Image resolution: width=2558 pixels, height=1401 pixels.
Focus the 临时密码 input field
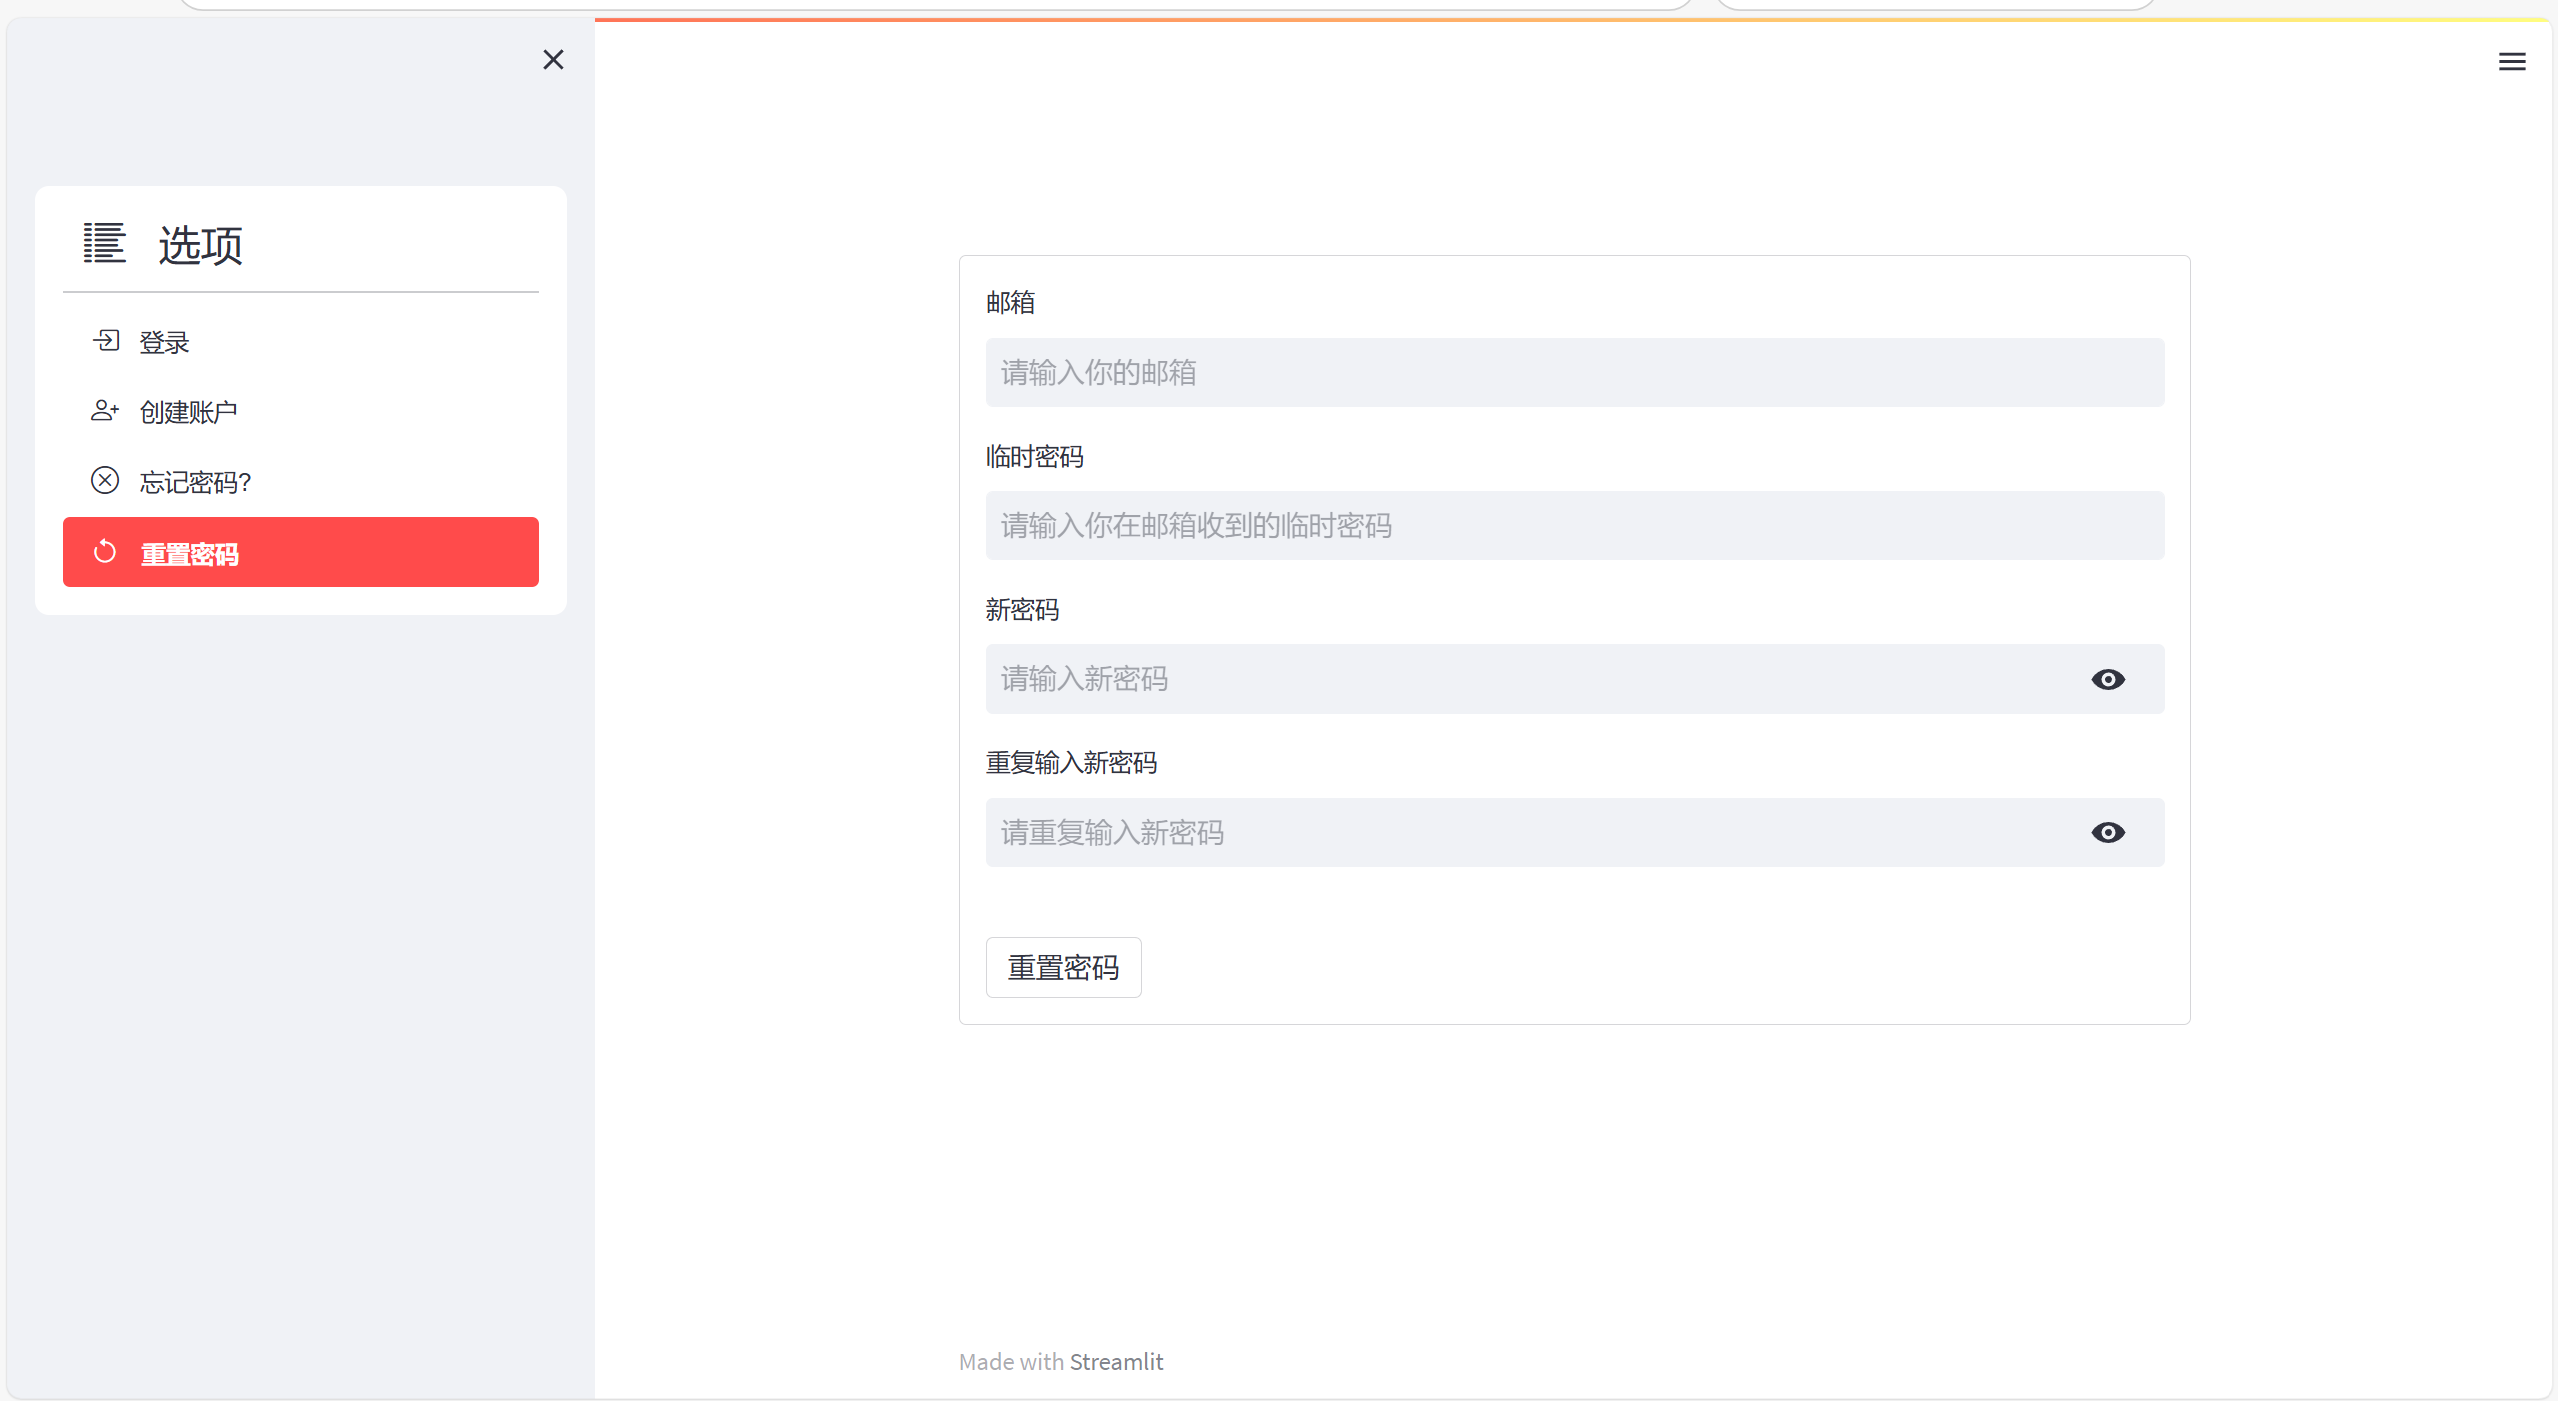(1574, 525)
